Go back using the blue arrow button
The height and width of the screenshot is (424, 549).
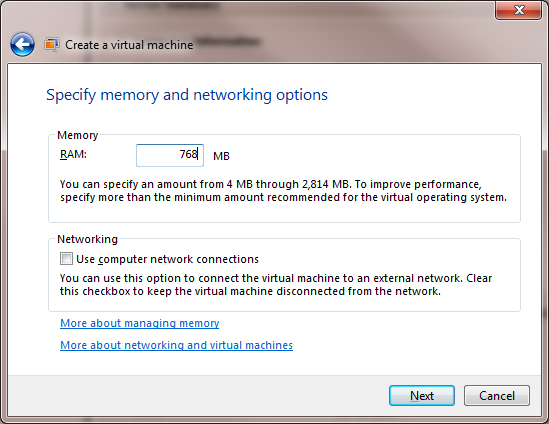[22, 44]
